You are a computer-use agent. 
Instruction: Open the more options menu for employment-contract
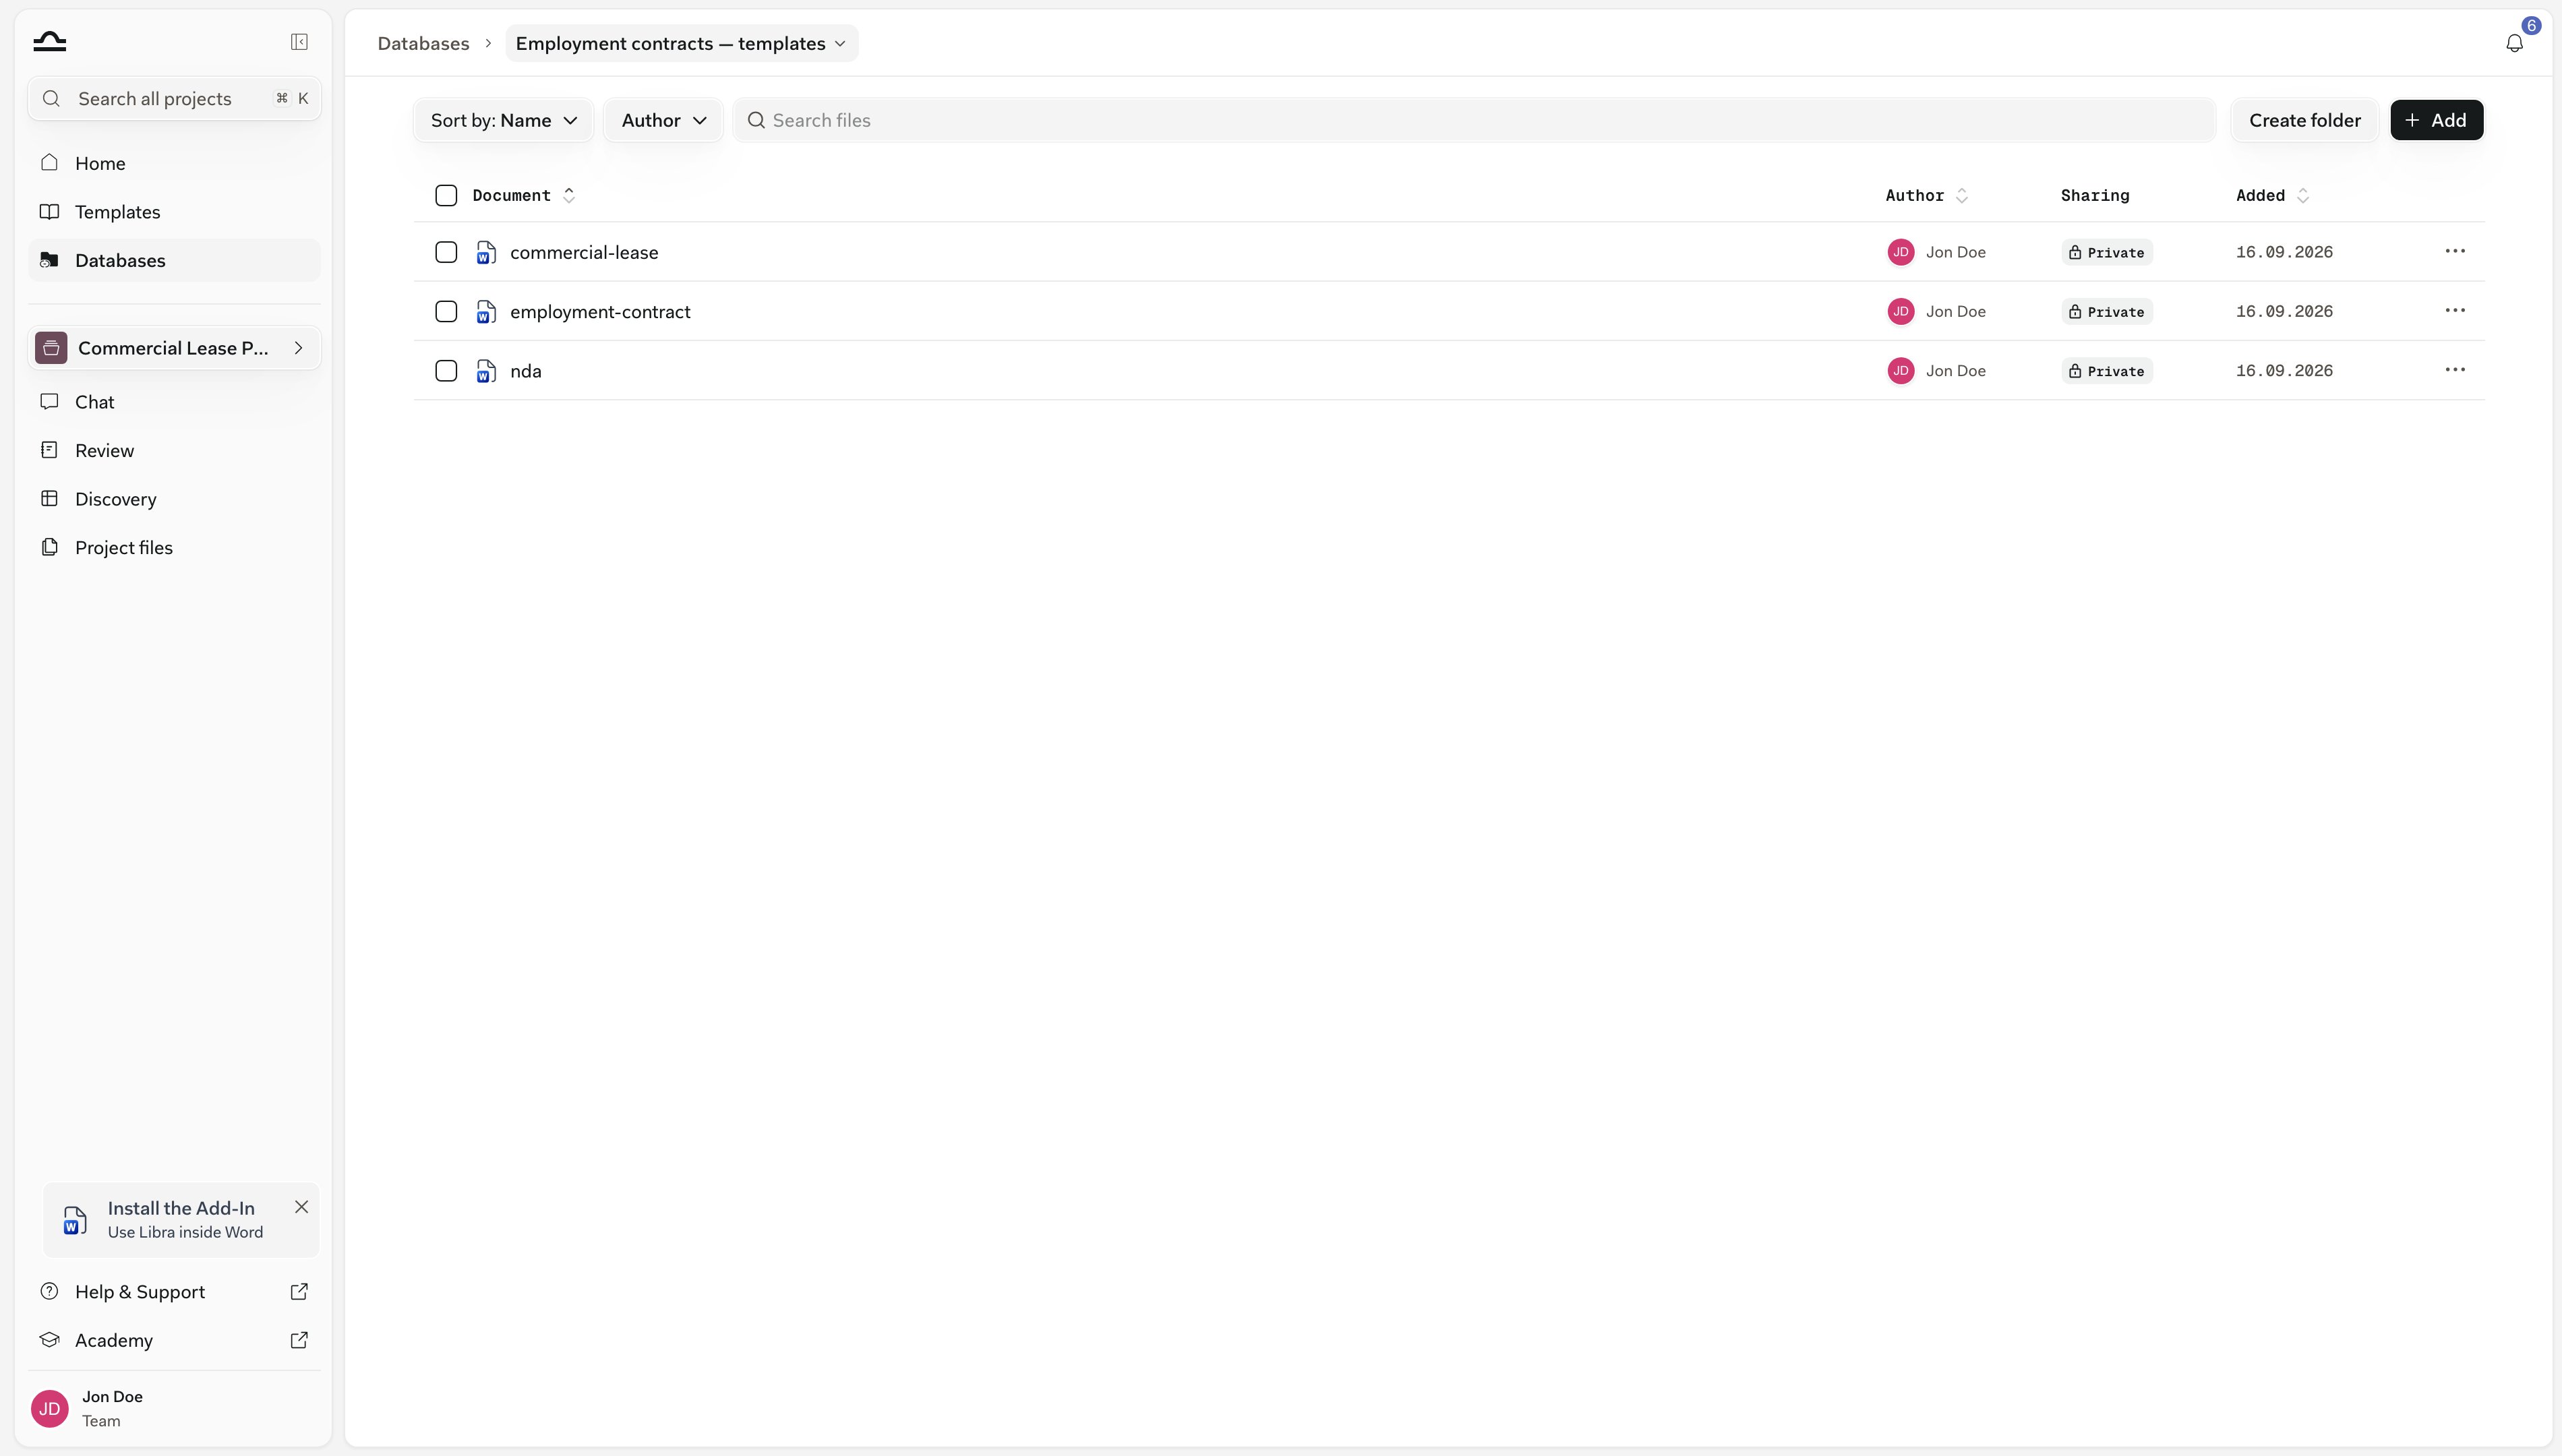(2454, 310)
